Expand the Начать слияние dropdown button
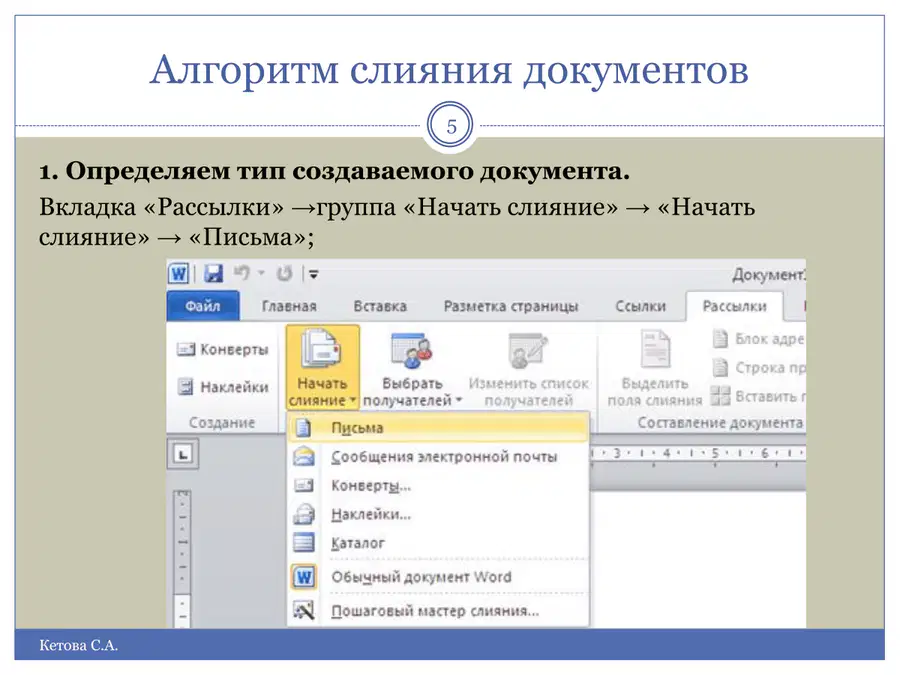This screenshot has height=675, width=900. (x=323, y=367)
